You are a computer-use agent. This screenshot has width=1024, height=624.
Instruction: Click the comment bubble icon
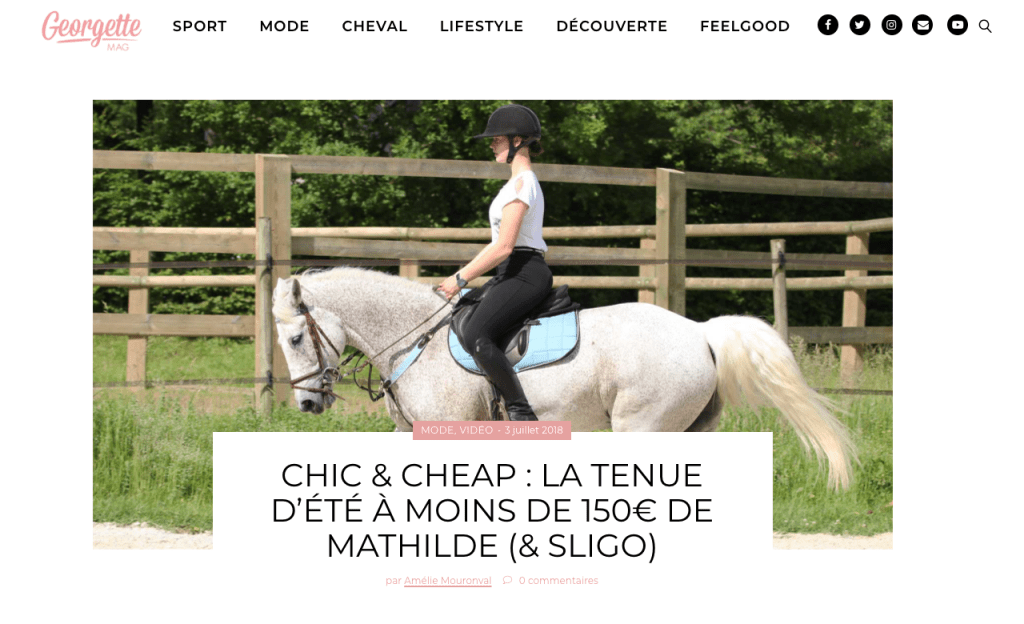pos(507,580)
